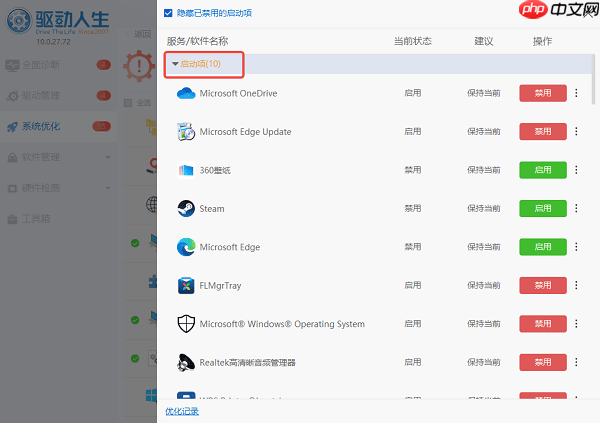The width and height of the screenshot is (600, 423).
Task: Disable Realtek高清晰音频管理器 startup
Action: (543, 362)
